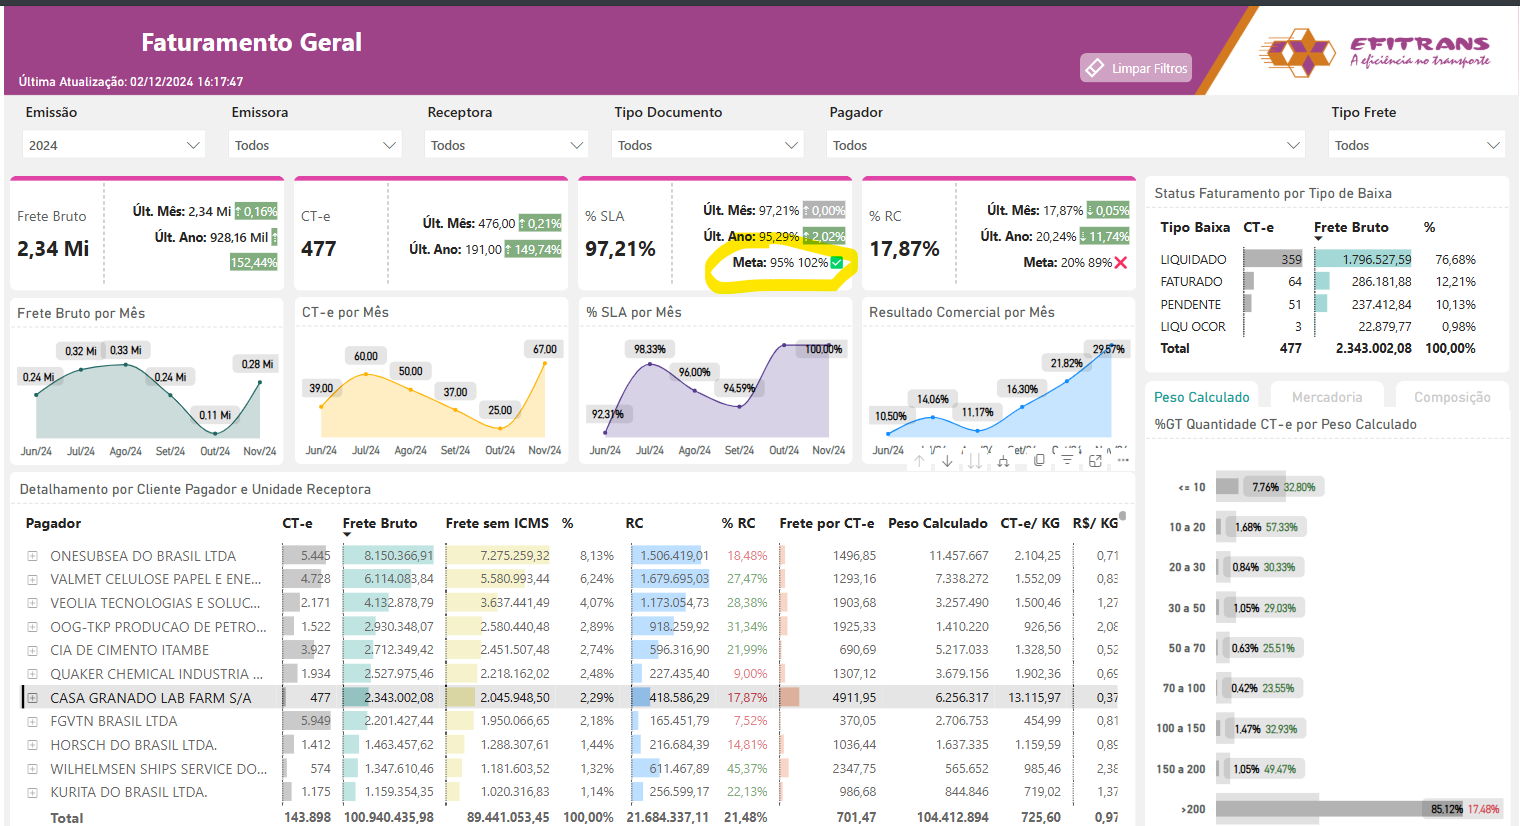
Task: Activate the Drill down single-arrow icon
Action: pos(947,461)
